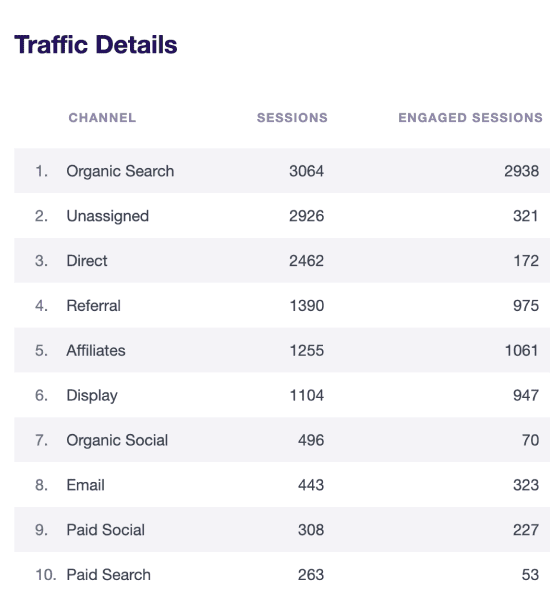The height and width of the screenshot is (592, 550).
Task: Select the Organic Search row
Action: 282,171
